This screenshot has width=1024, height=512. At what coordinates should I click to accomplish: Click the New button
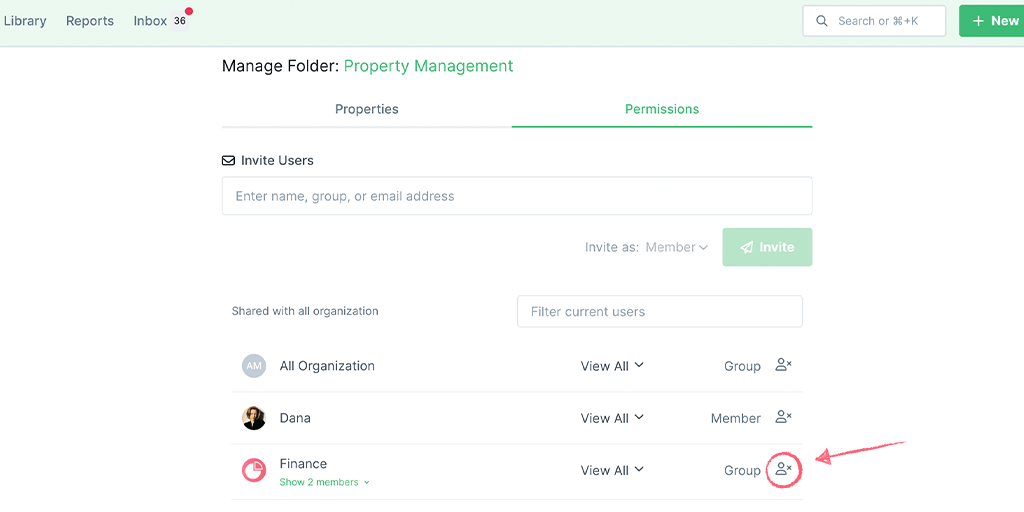(993, 21)
